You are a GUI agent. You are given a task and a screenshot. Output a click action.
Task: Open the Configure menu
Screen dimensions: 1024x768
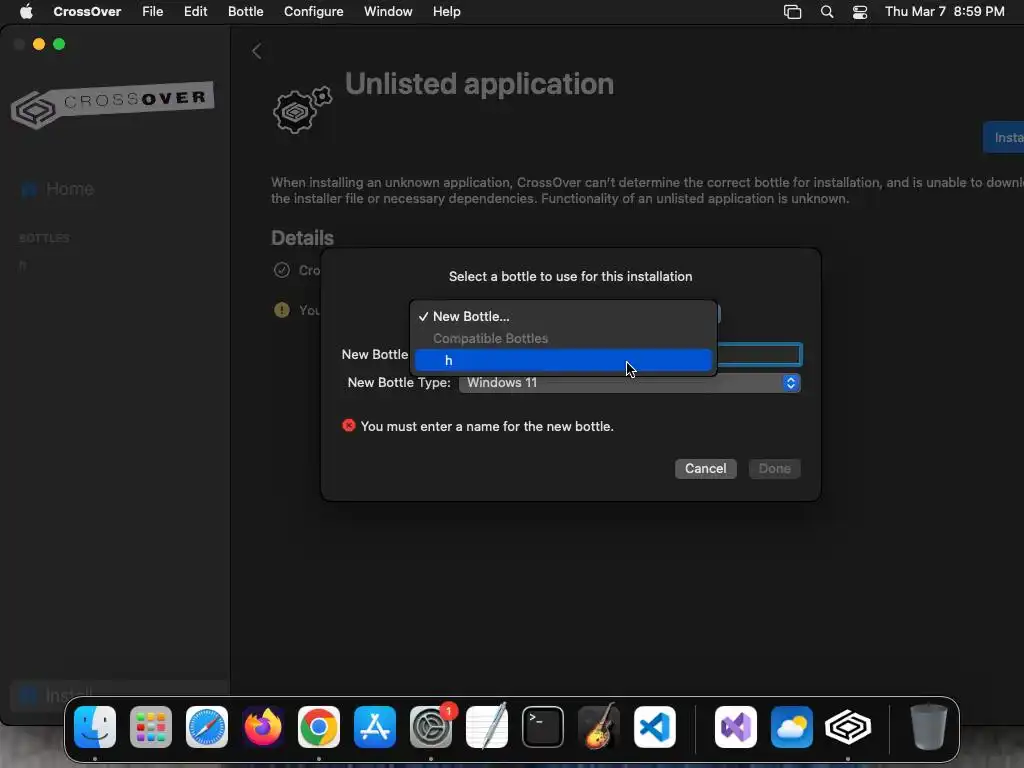pos(313,12)
